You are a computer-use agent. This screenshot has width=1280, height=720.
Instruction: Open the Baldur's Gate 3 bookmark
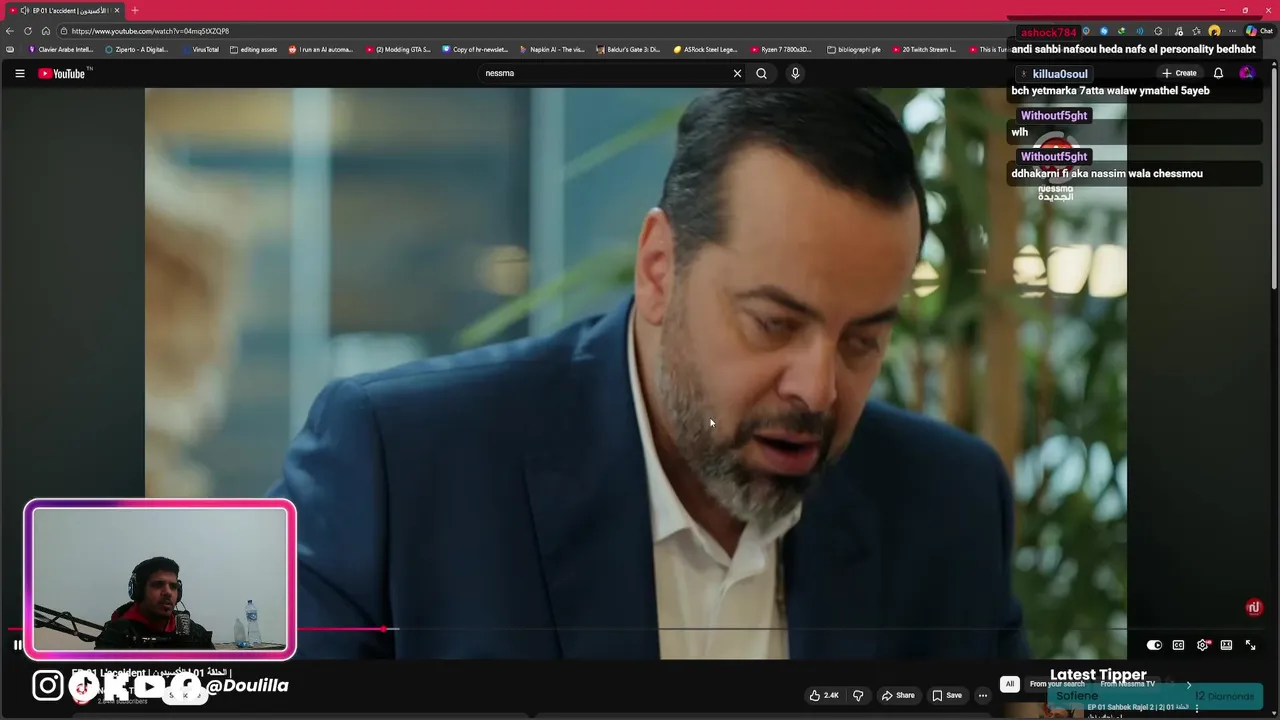pos(629,49)
